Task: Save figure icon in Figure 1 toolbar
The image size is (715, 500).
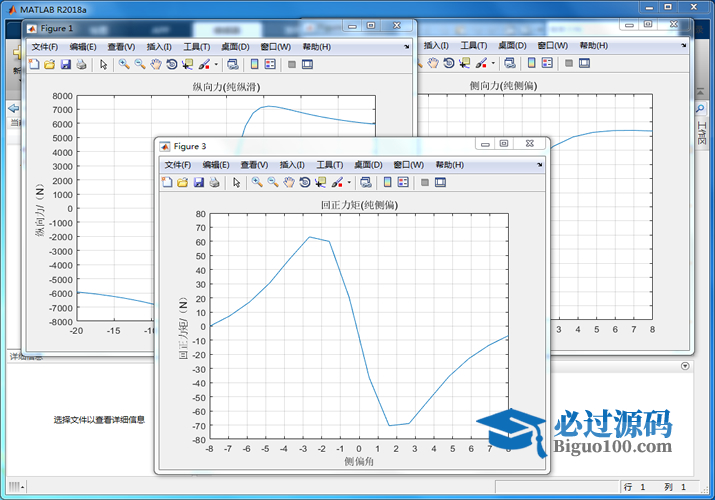Action: pyautogui.click(x=66, y=64)
